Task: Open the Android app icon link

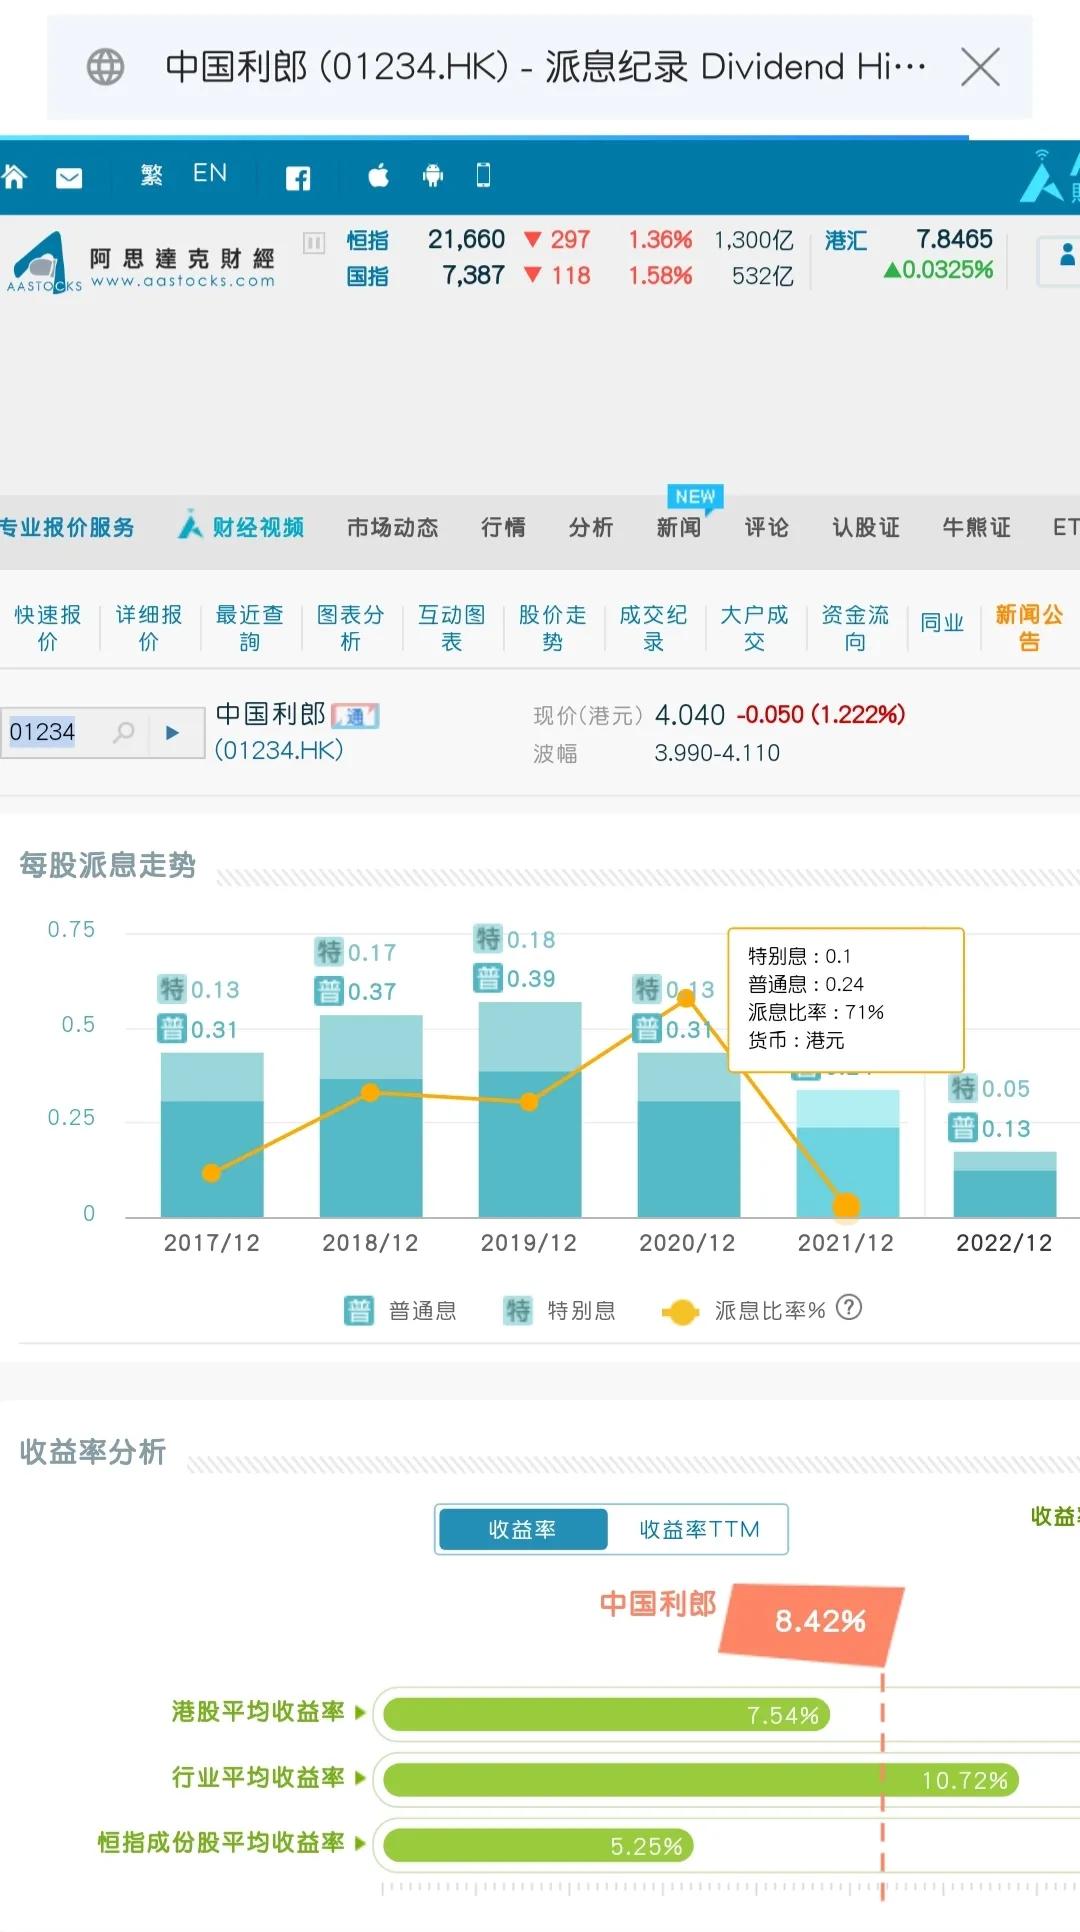Action: pyautogui.click(x=433, y=176)
